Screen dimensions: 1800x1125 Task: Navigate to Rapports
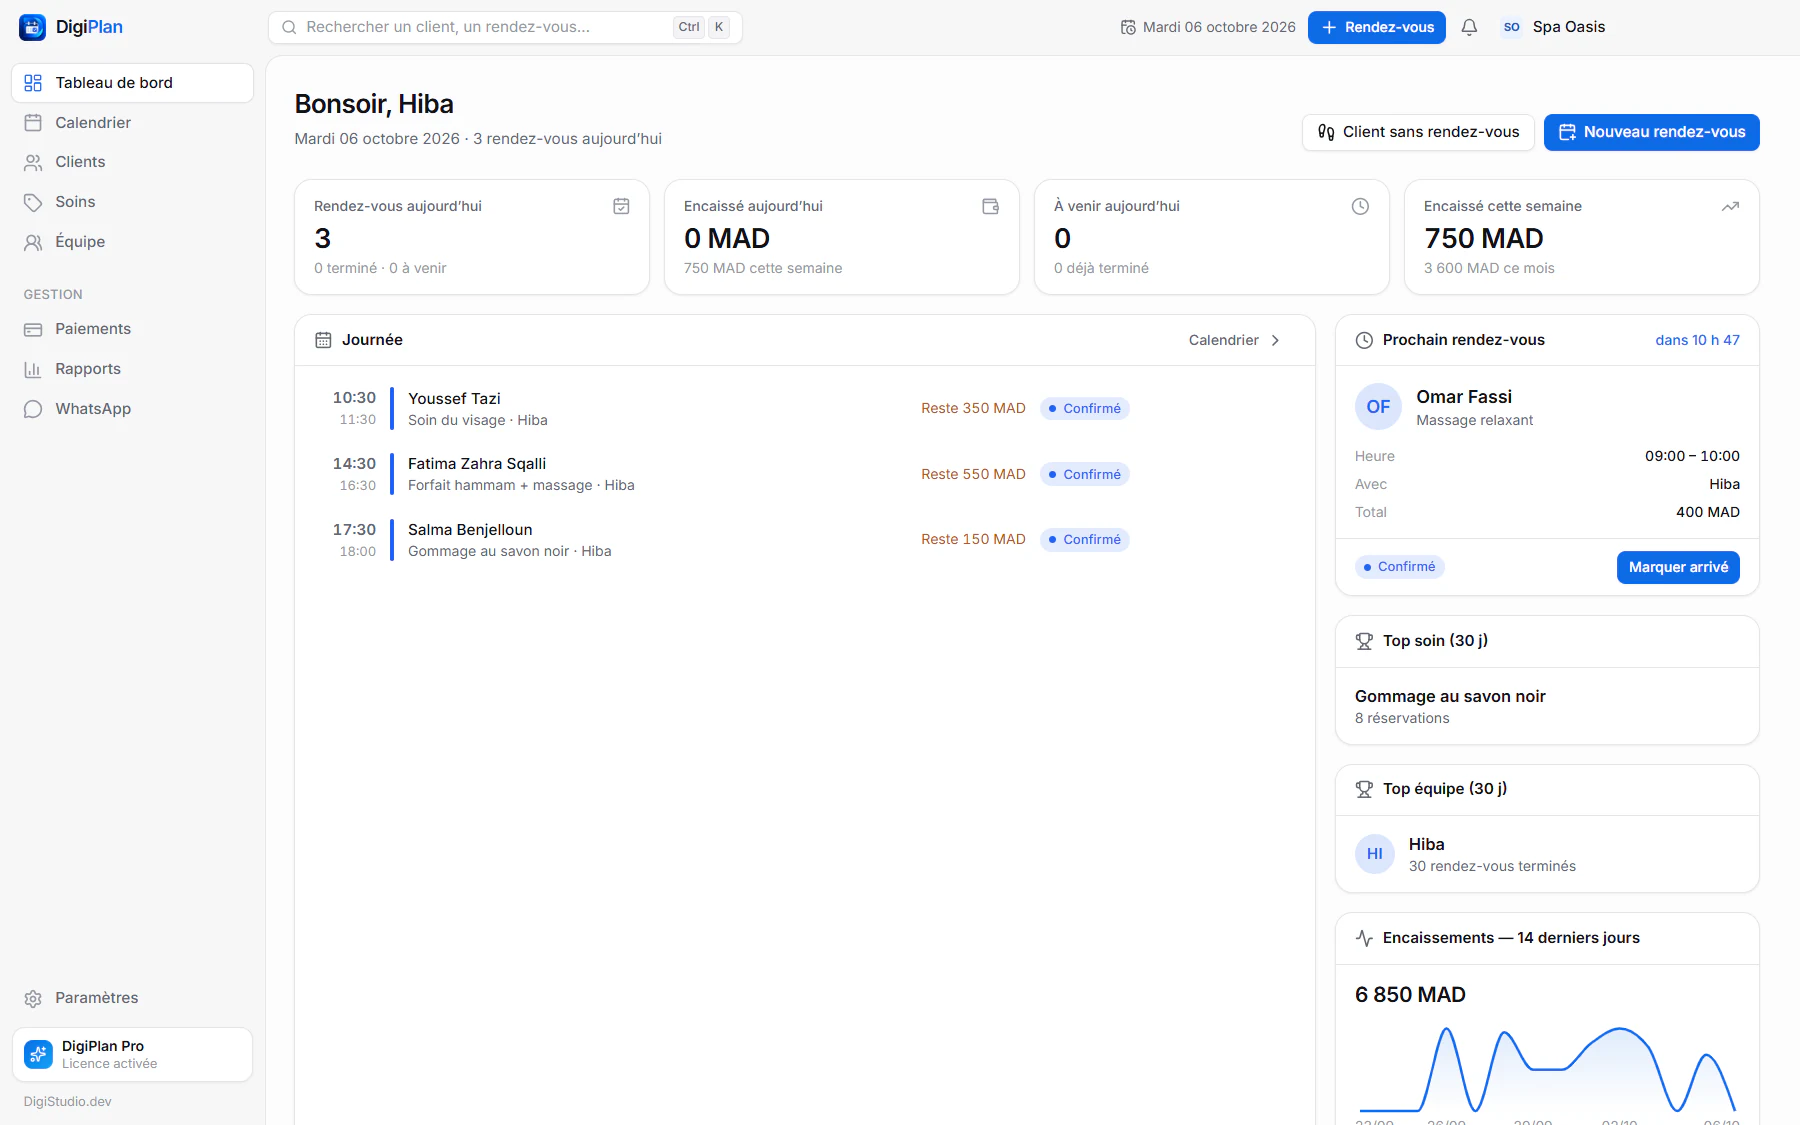[132, 369]
